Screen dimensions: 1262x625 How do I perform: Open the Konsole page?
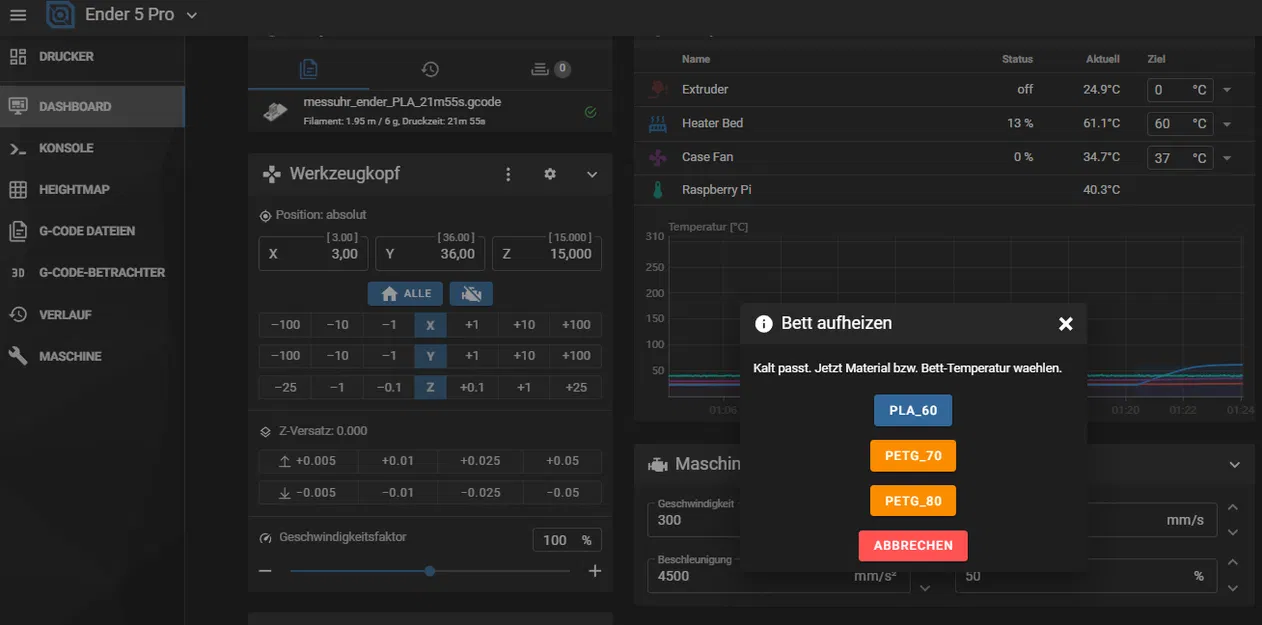(x=92, y=148)
